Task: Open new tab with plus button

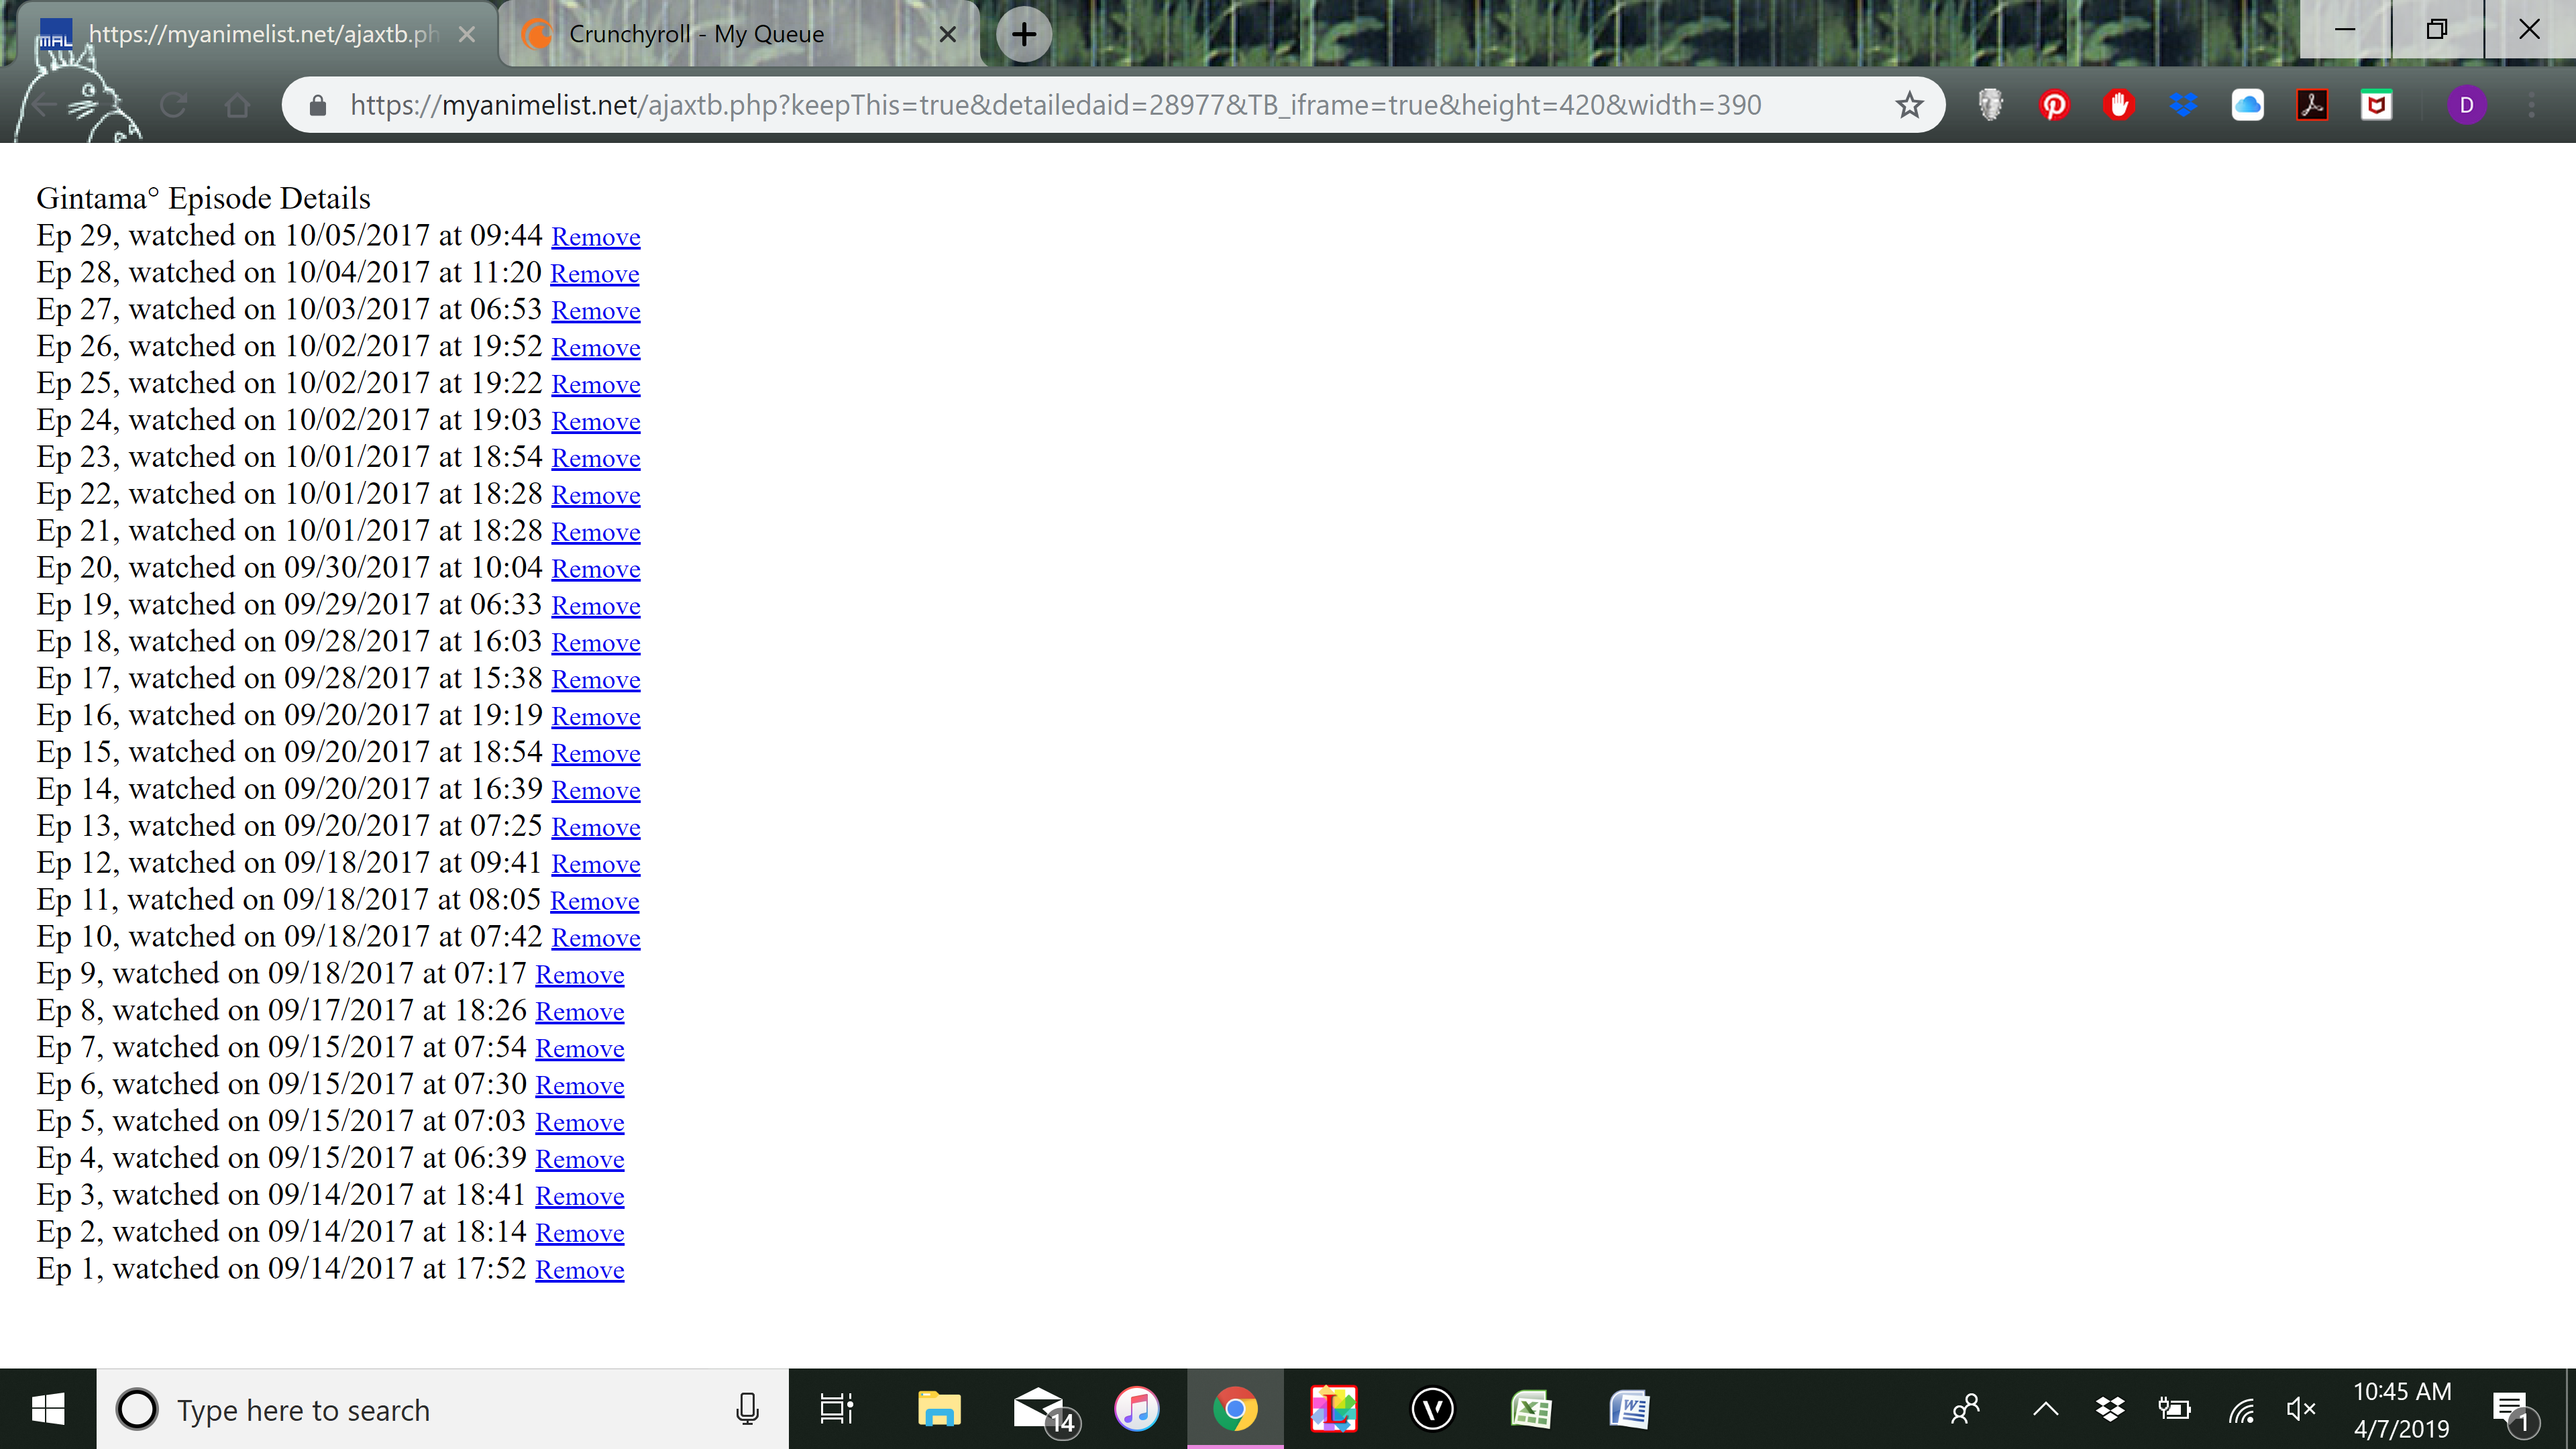Action: pyautogui.click(x=1023, y=35)
